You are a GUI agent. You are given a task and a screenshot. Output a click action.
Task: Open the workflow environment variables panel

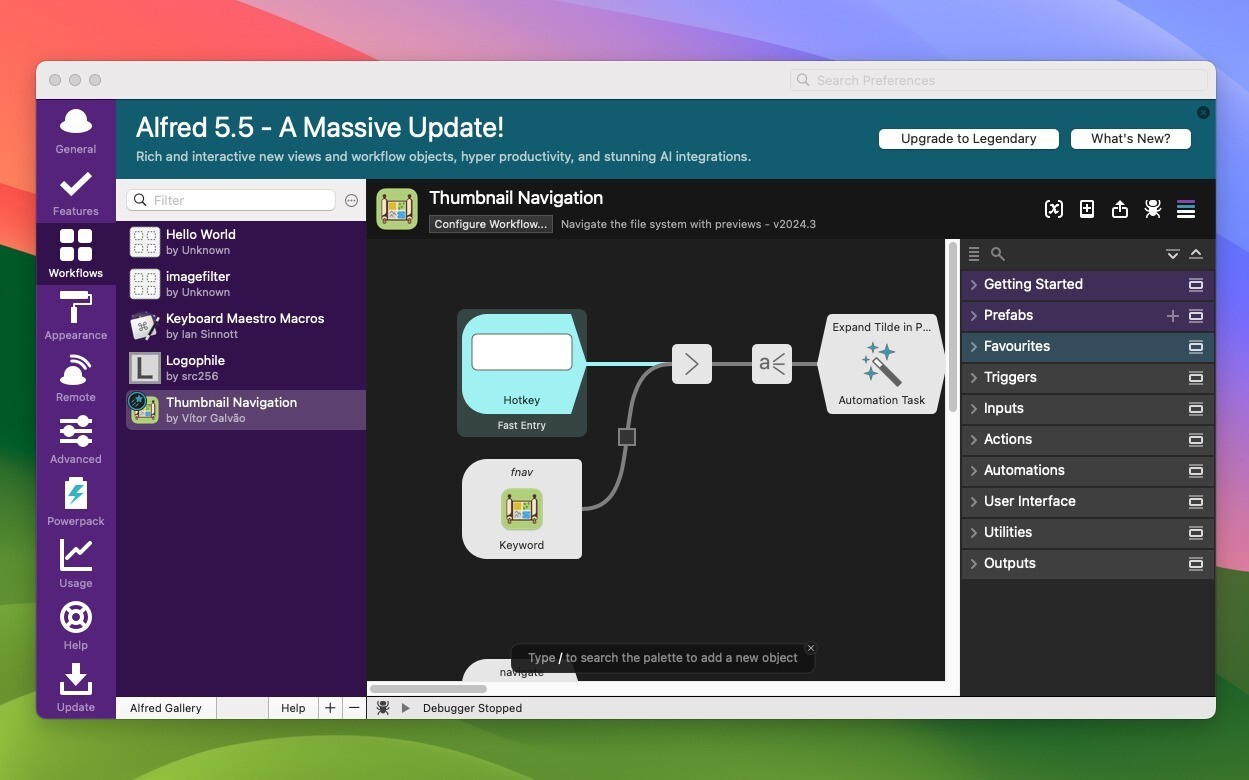click(1053, 209)
